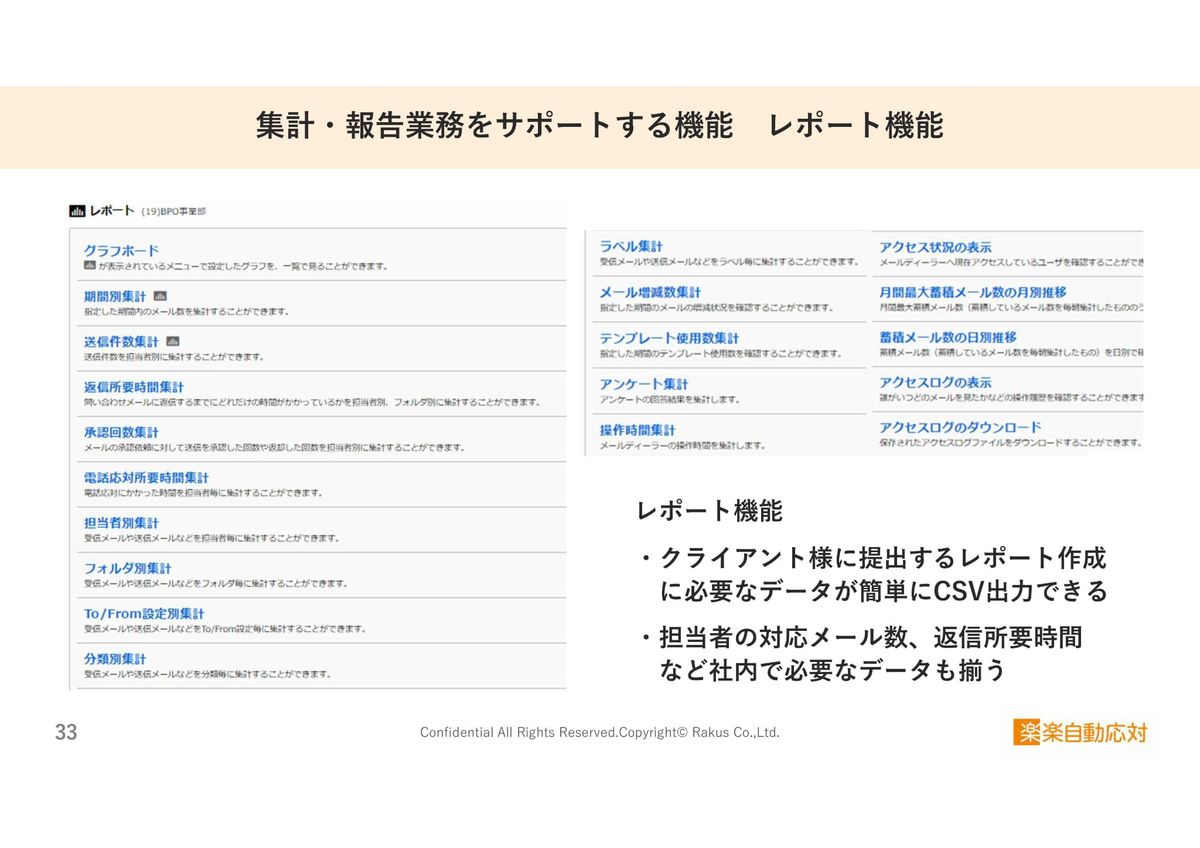Image resolution: width=1200 pixels, height=848 pixels.
Task: Go to メール増減数集計
Action: point(650,292)
